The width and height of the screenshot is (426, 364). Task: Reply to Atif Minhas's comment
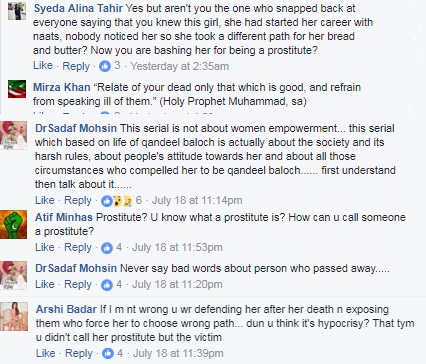[x=78, y=247]
